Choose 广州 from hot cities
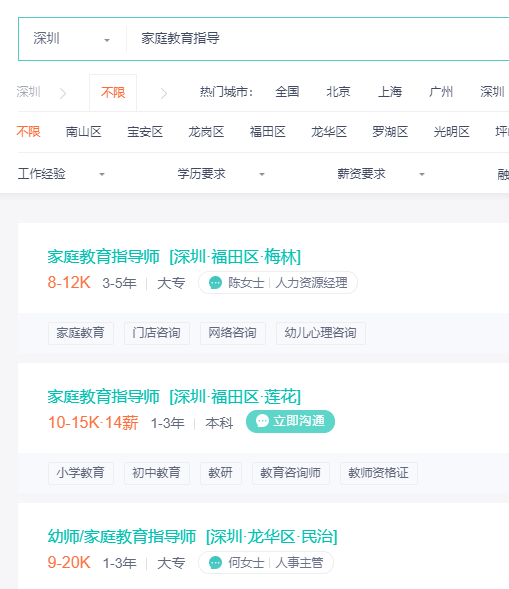The width and height of the screenshot is (509, 589). 441,92
